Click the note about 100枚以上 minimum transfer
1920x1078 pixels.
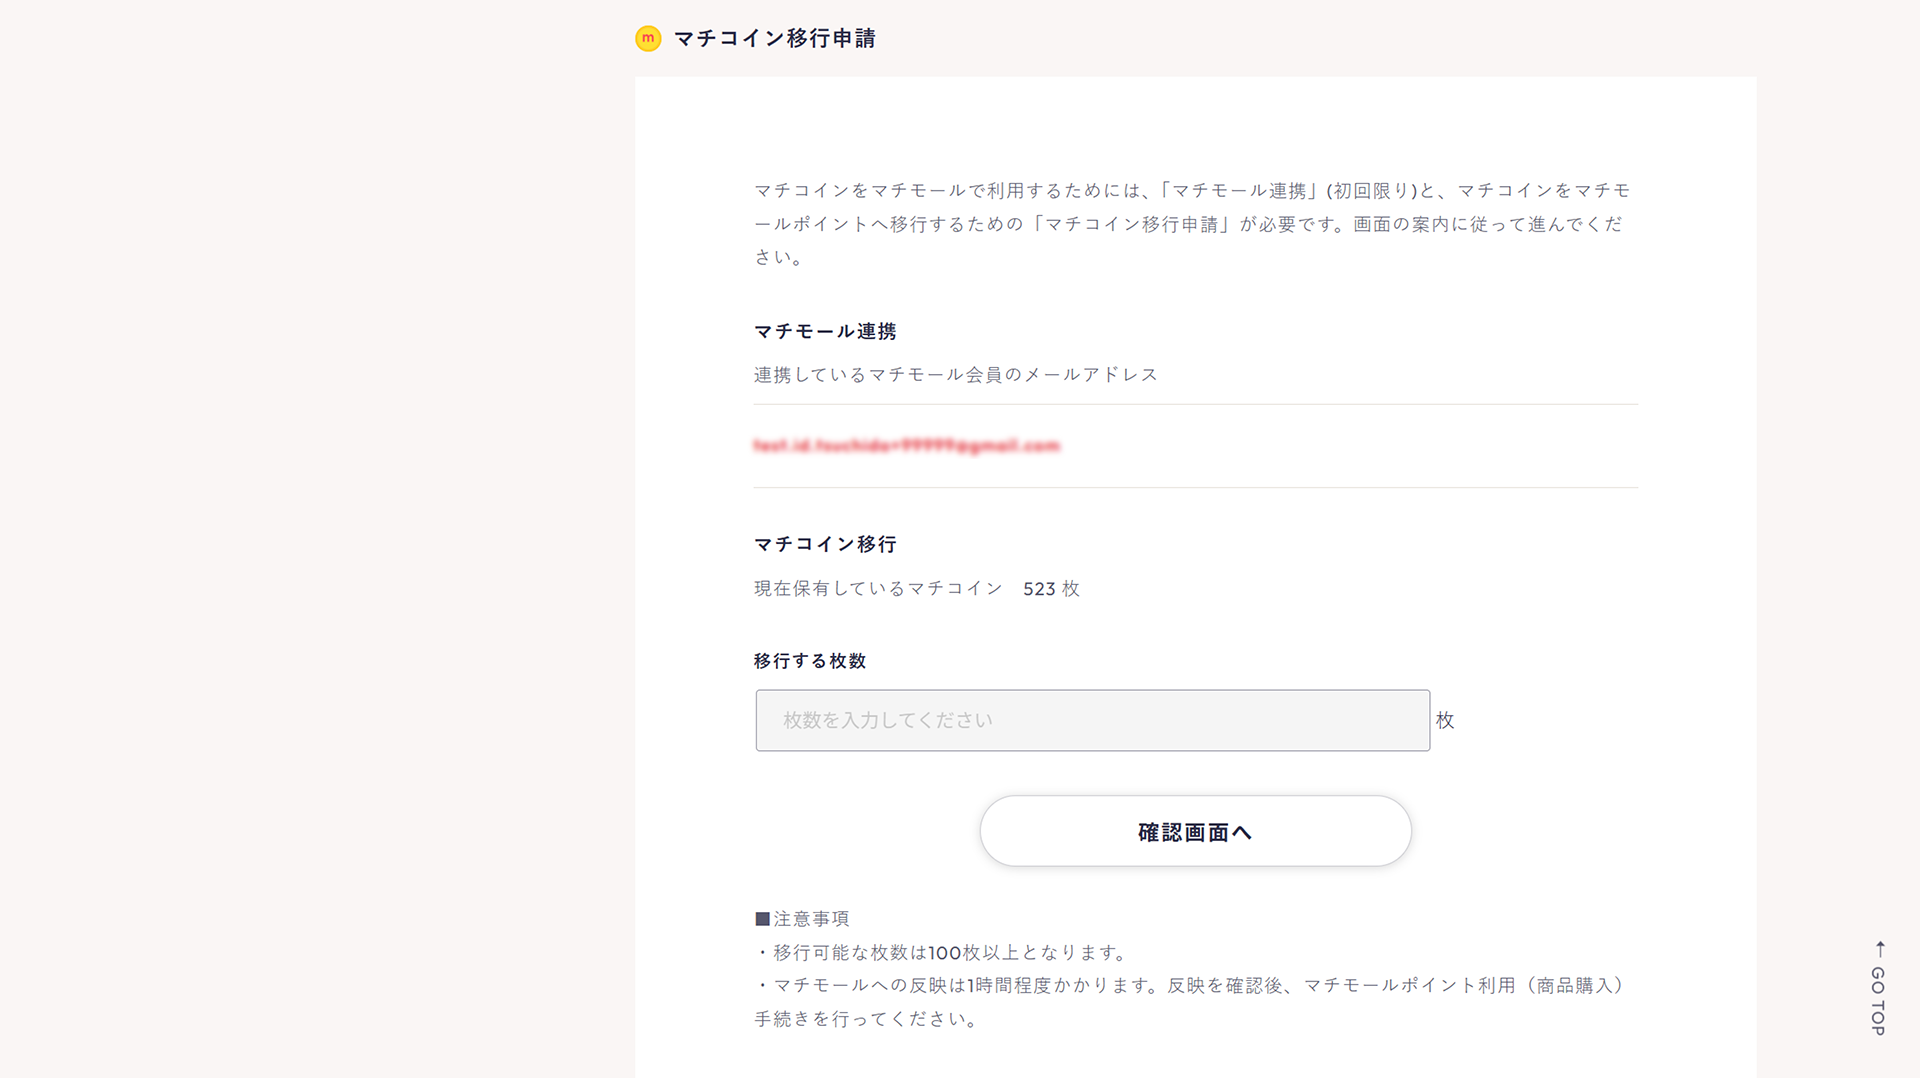pyautogui.click(x=942, y=952)
